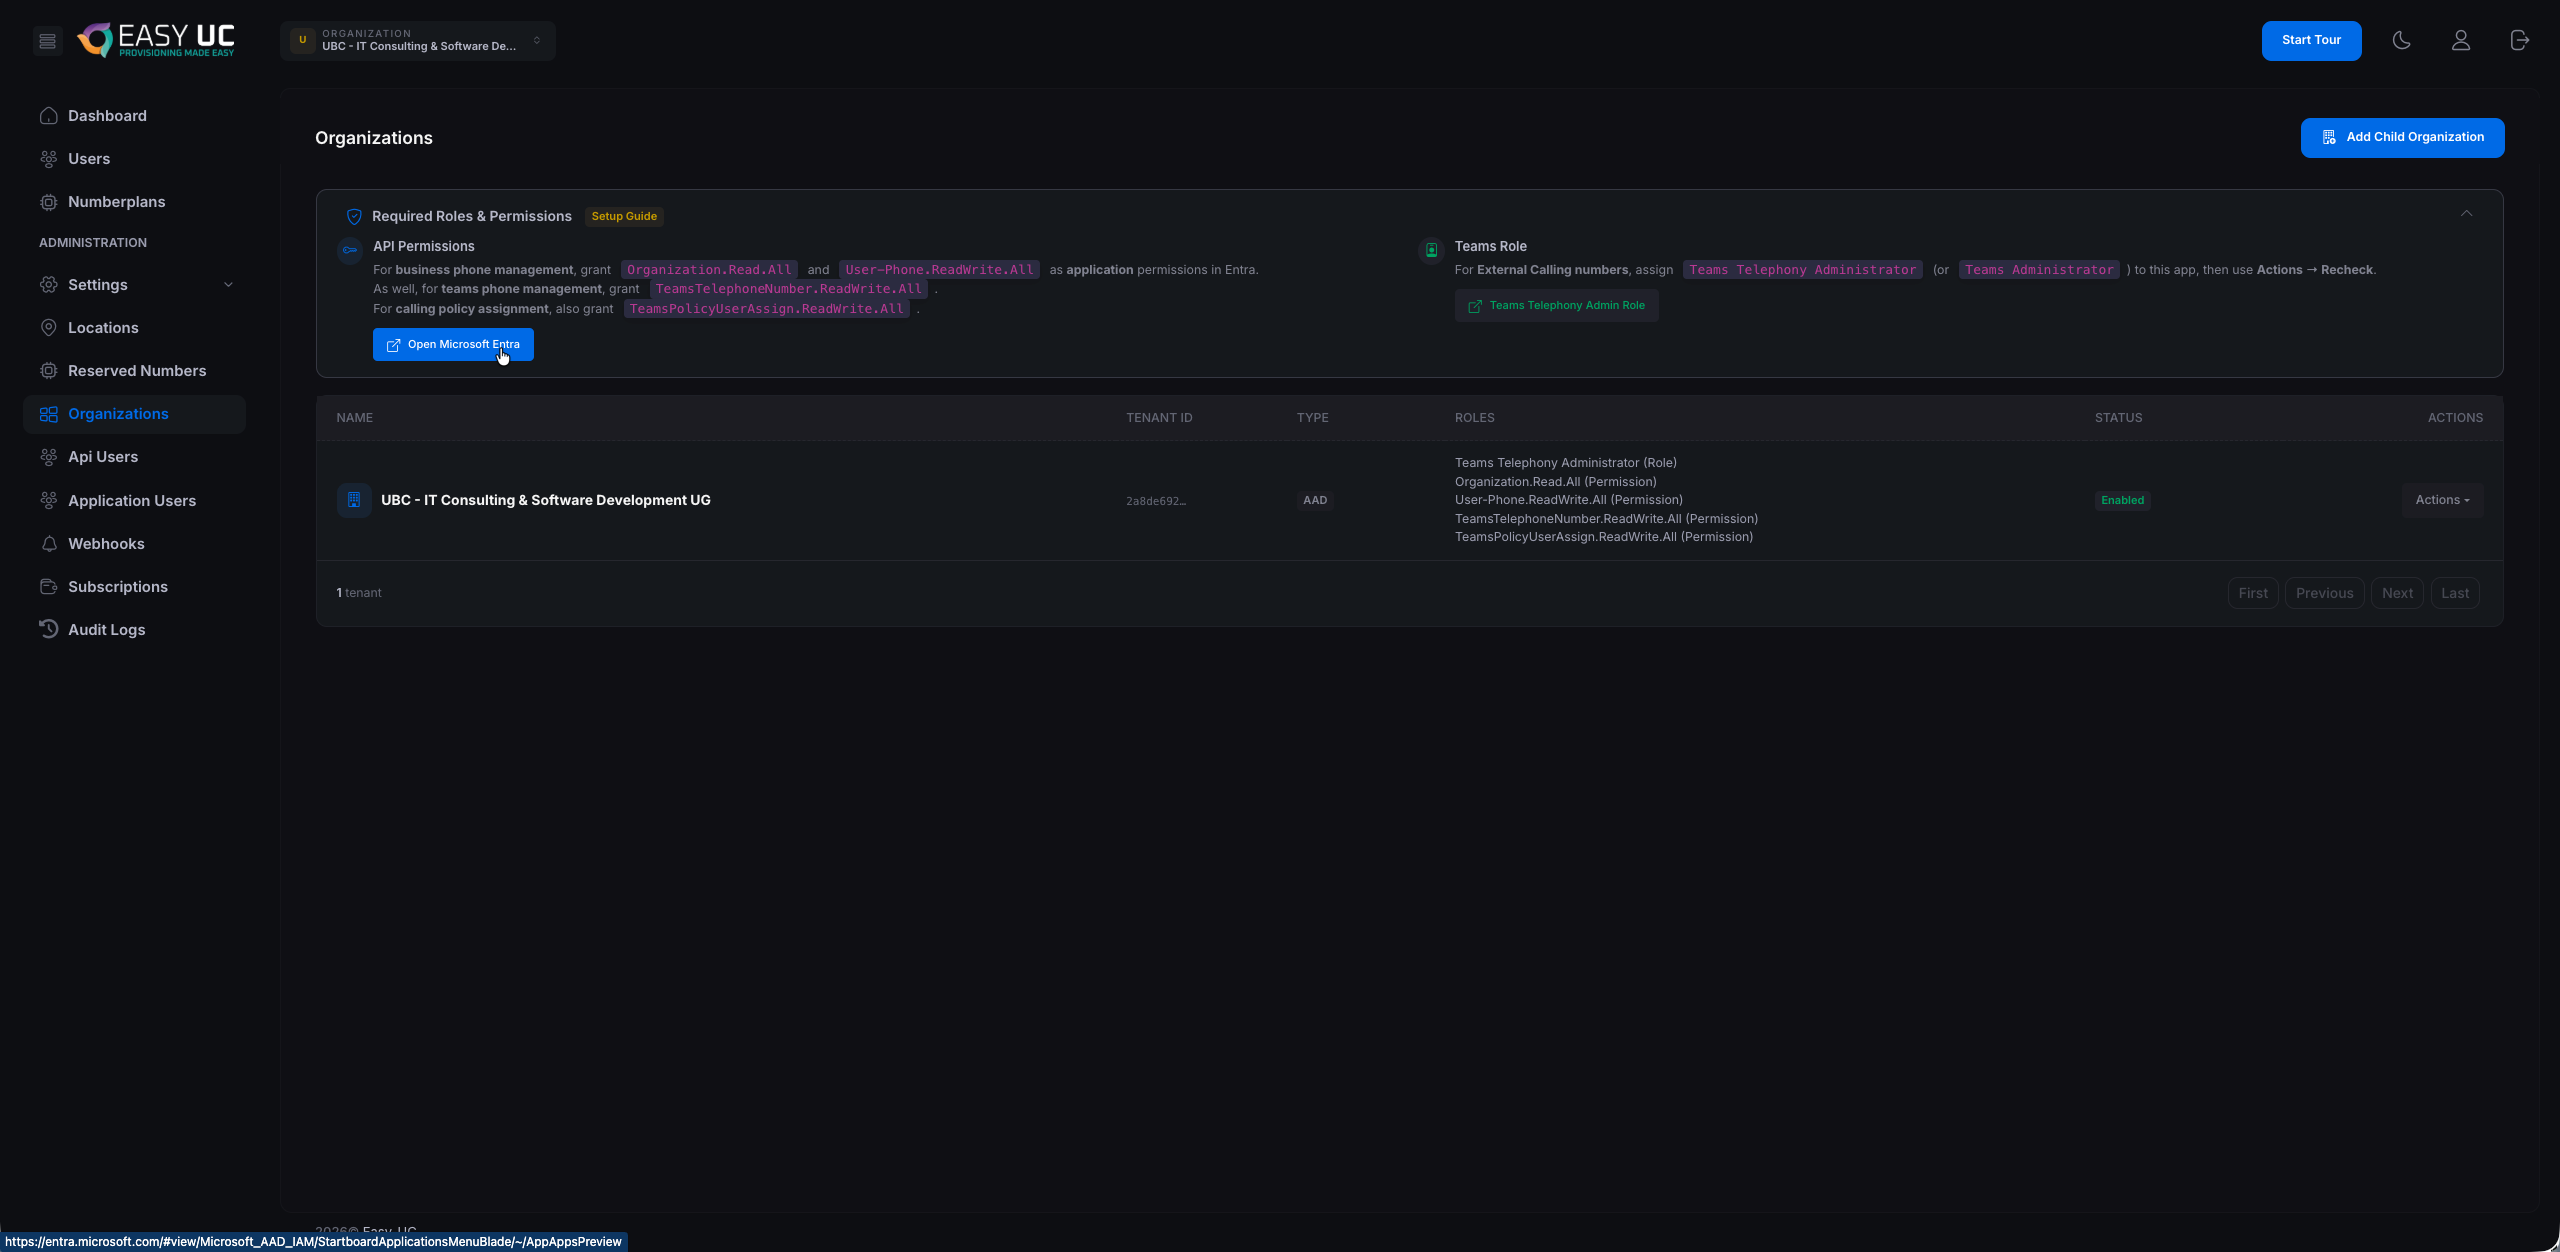This screenshot has height=1252, width=2560.
Task: Click the Organization.Read.All permission code
Action: [709, 270]
